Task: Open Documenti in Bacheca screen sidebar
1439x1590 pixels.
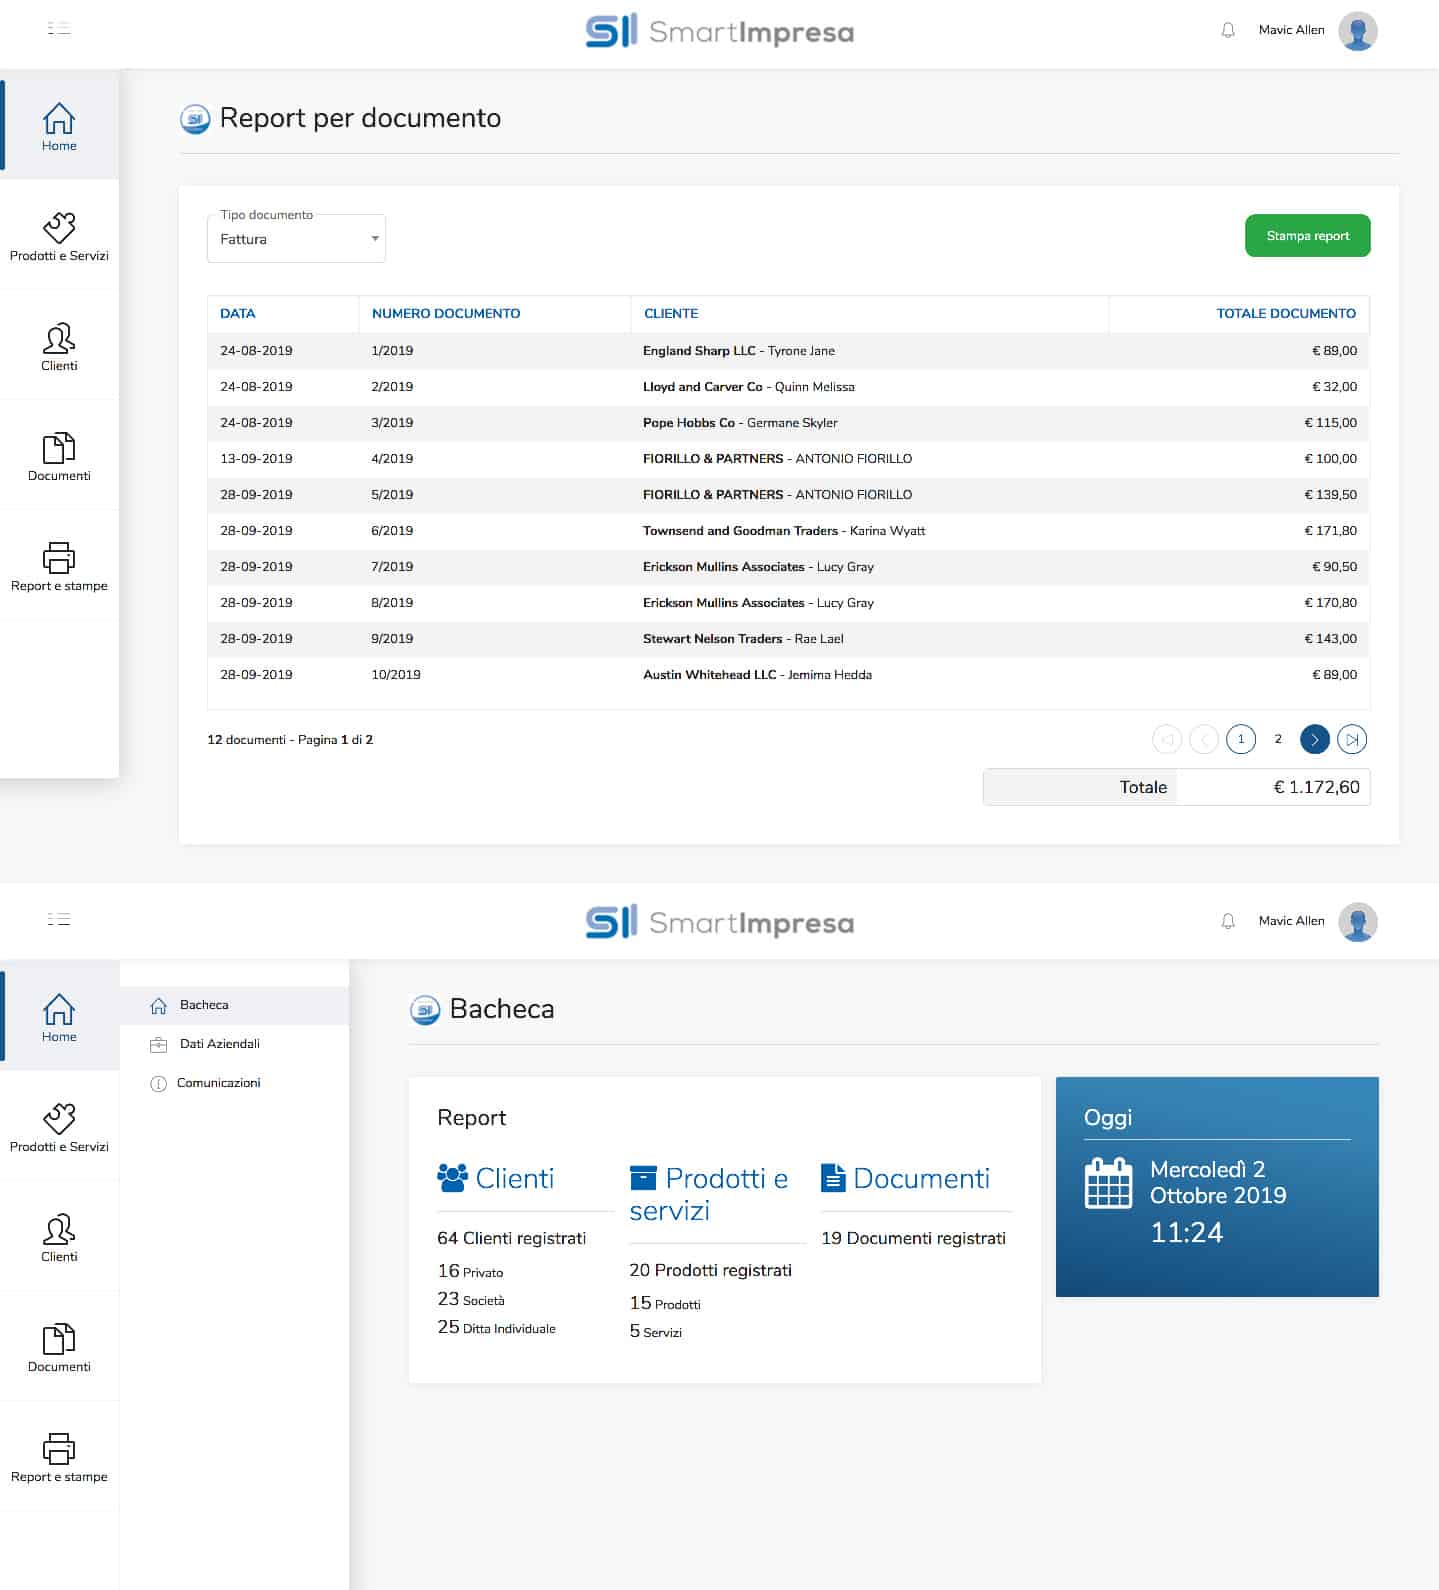Action: tap(59, 1347)
